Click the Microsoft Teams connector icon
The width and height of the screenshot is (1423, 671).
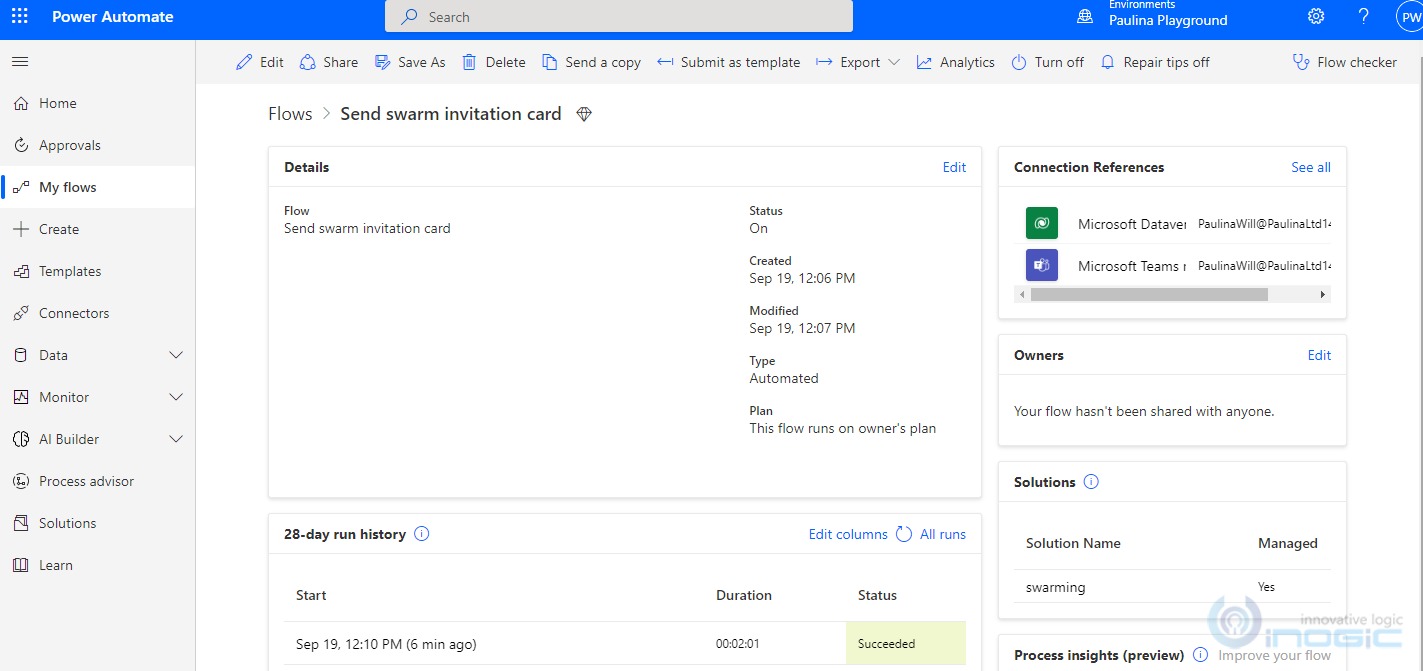click(1042, 265)
